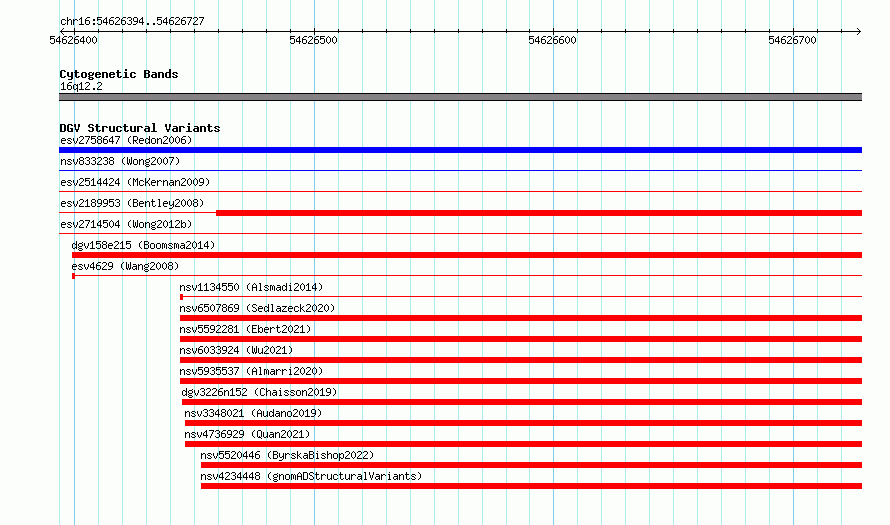Screen dimensions: 890x525
Task: Click nsv6033924 (Wu2021) label
Action: coord(236,350)
